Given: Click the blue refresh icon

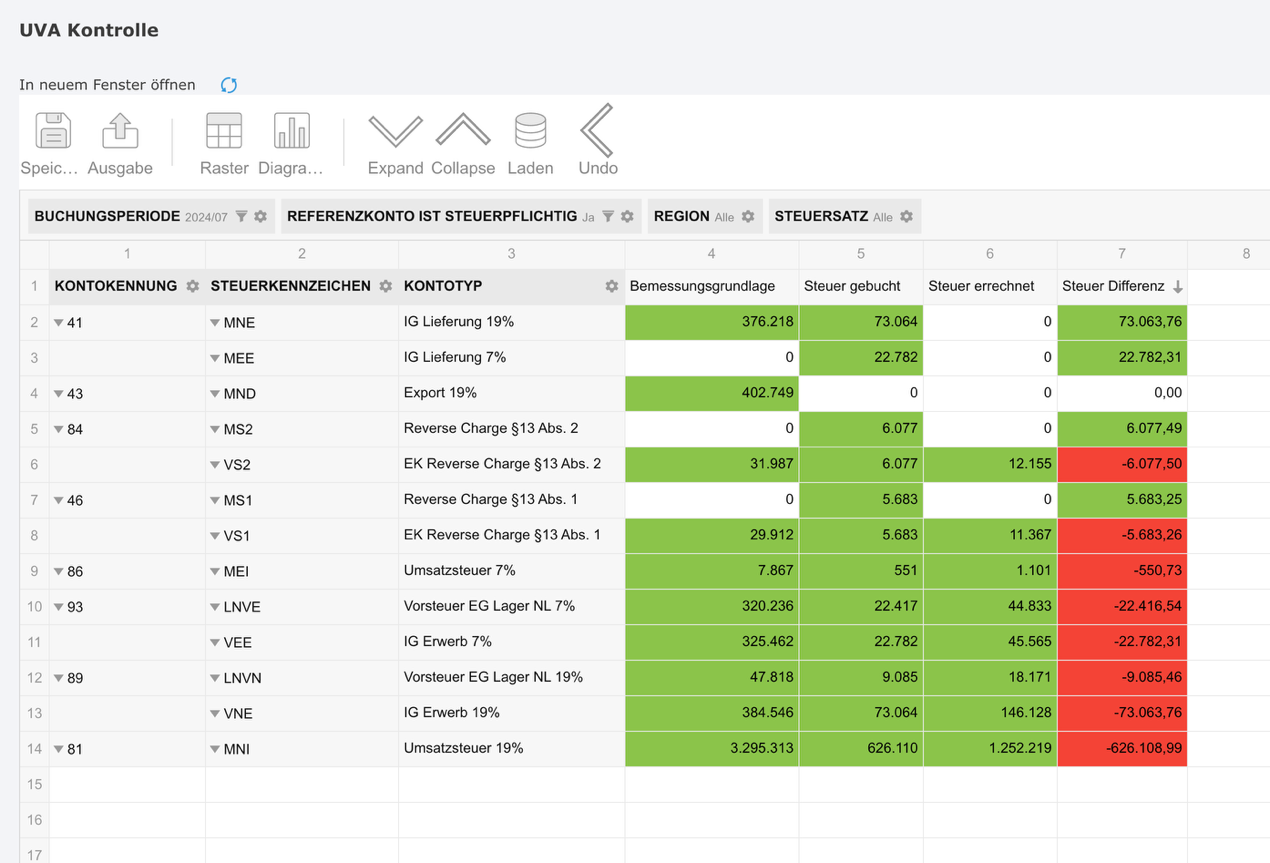Looking at the screenshot, I should [x=229, y=85].
